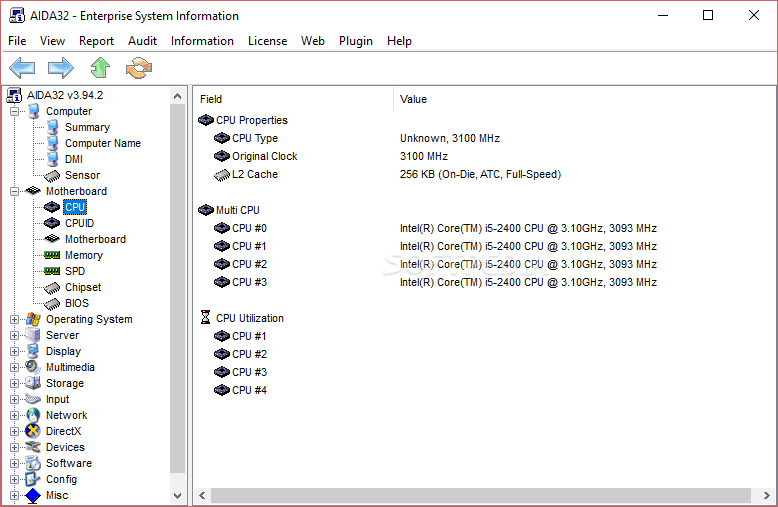This screenshot has width=778, height=507.
Task: Open the Information menu
Action: click(x=202, y=41)
